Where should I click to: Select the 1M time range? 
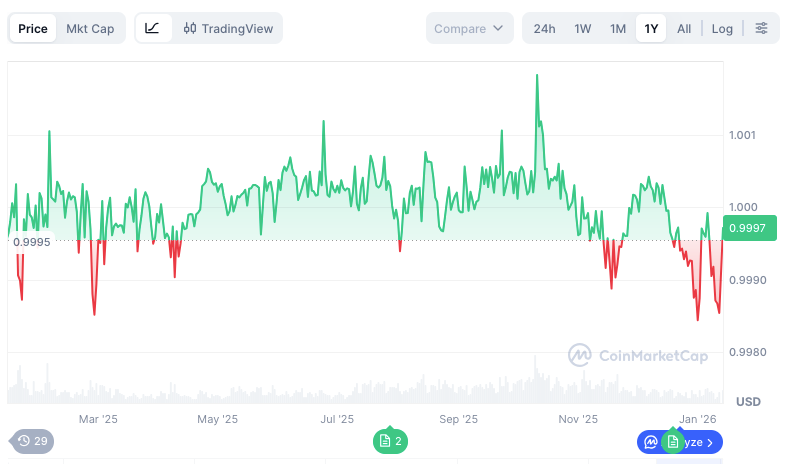click(618, 28)
